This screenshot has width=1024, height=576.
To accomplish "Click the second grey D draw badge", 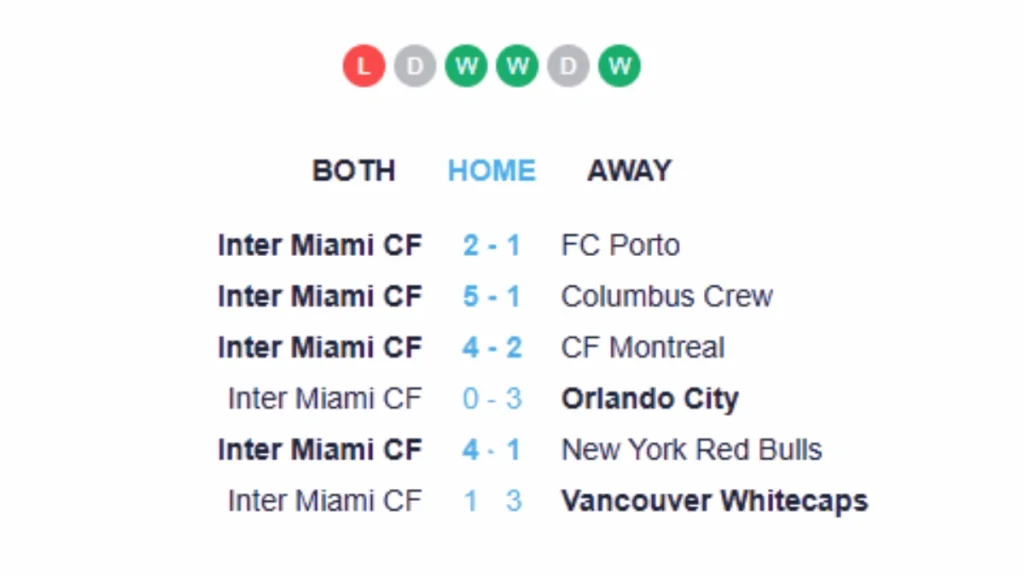I will (x=568, y=65).
